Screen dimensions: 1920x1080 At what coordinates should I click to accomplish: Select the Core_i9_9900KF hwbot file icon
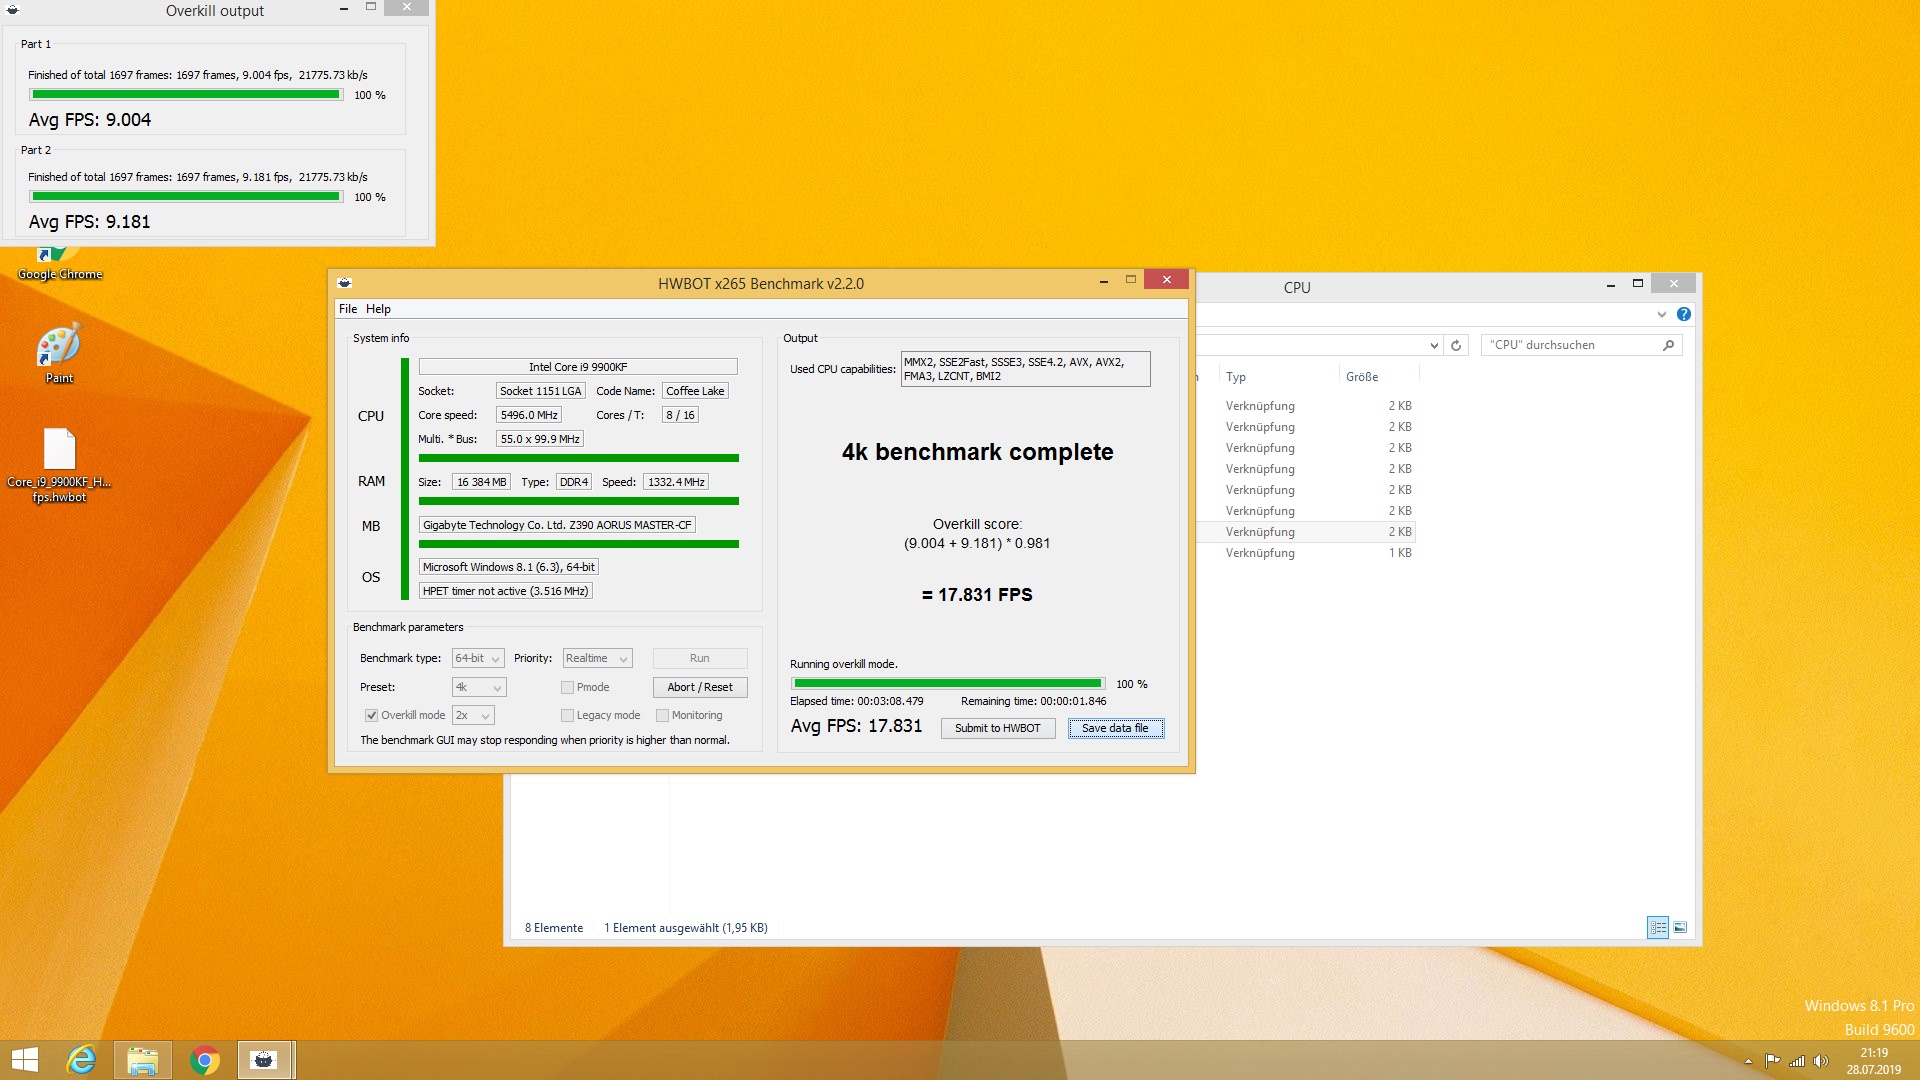coord(59,465)
